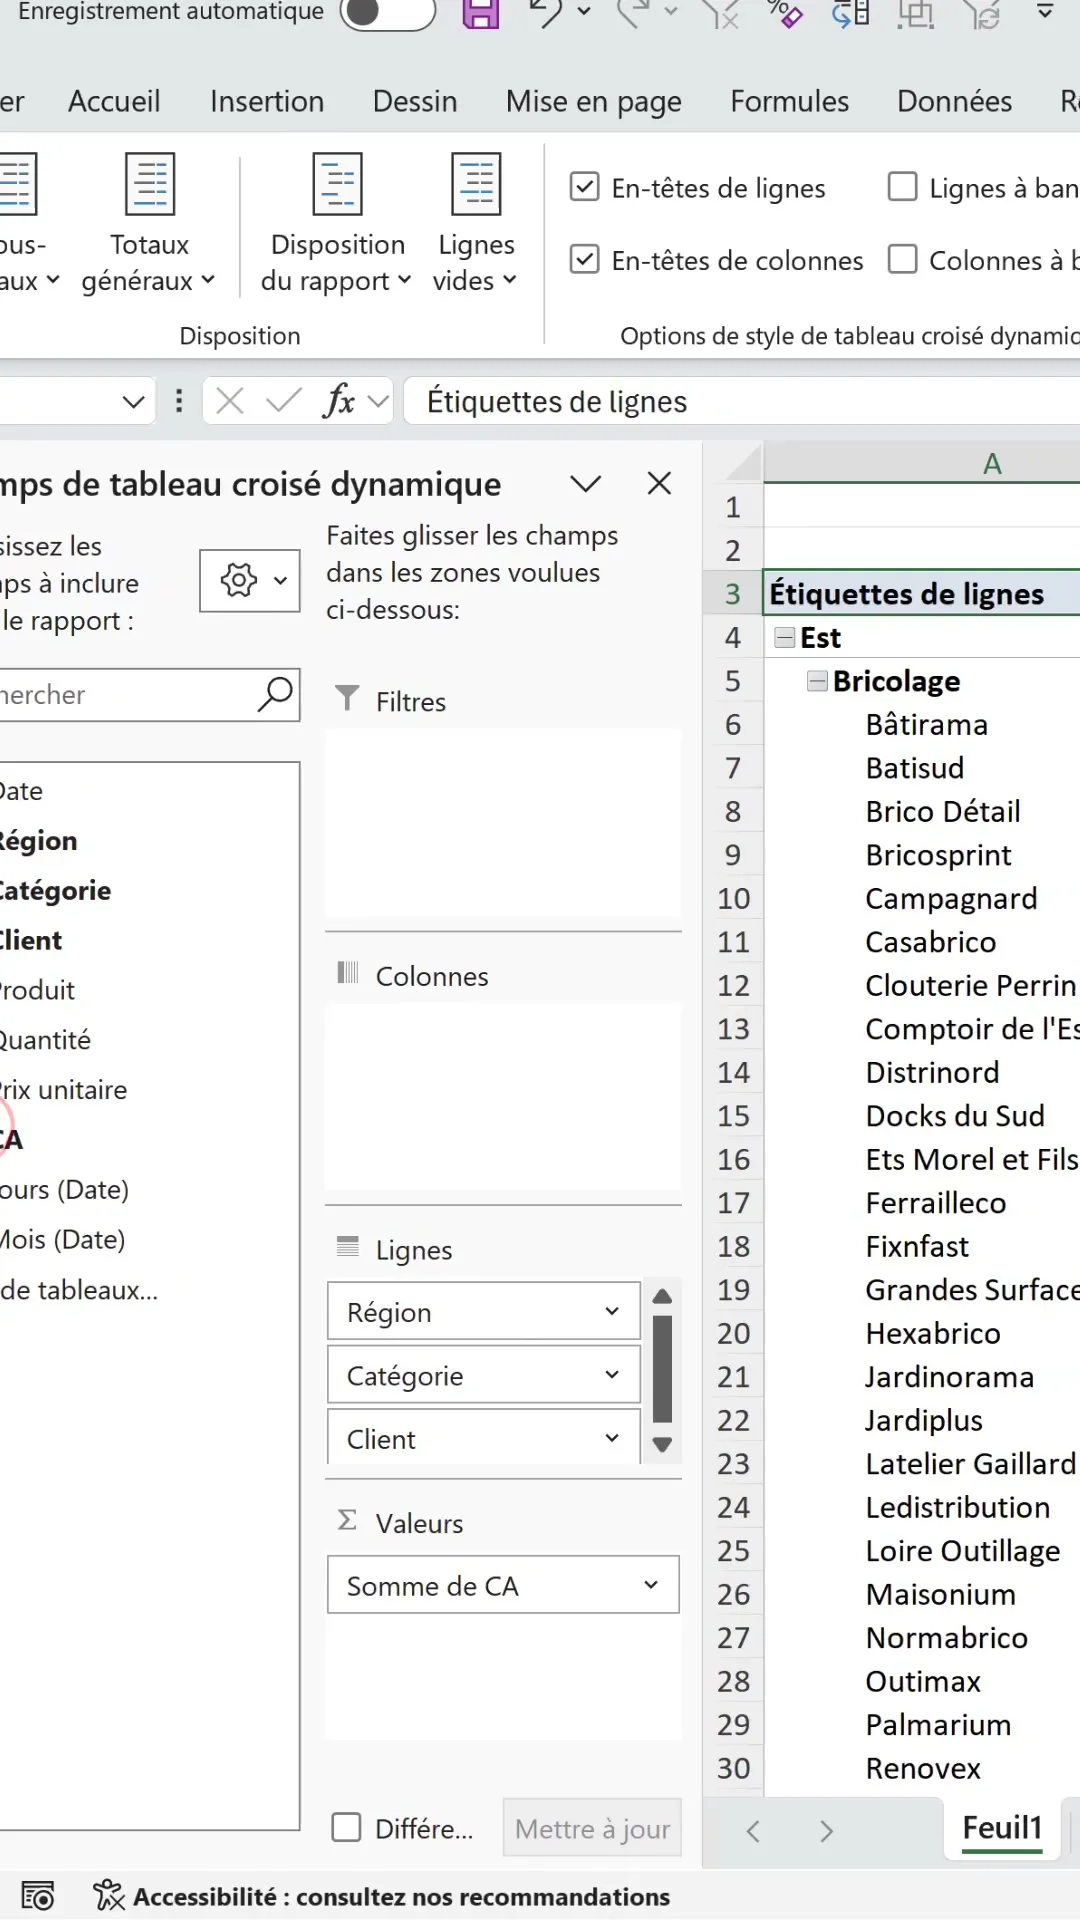The width and height of the screenshot is (1080, 1920).
Task: Open the dropdown arrow next to fx
Action: coord(378,401)
